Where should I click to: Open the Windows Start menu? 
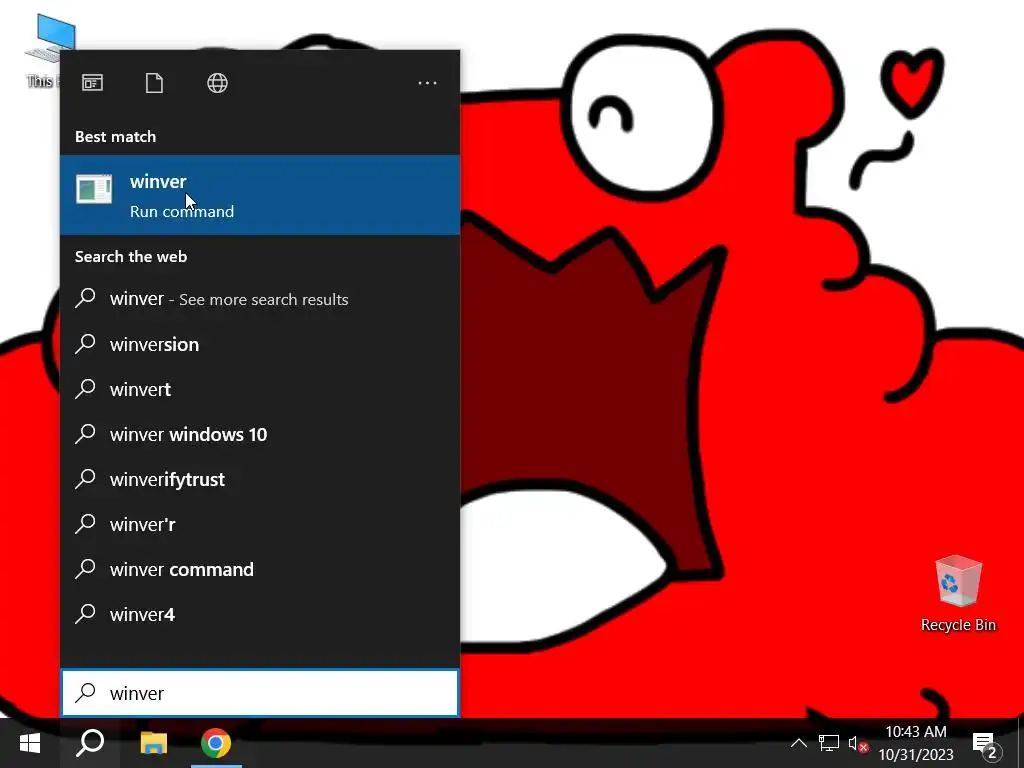[x=30, y=743]
